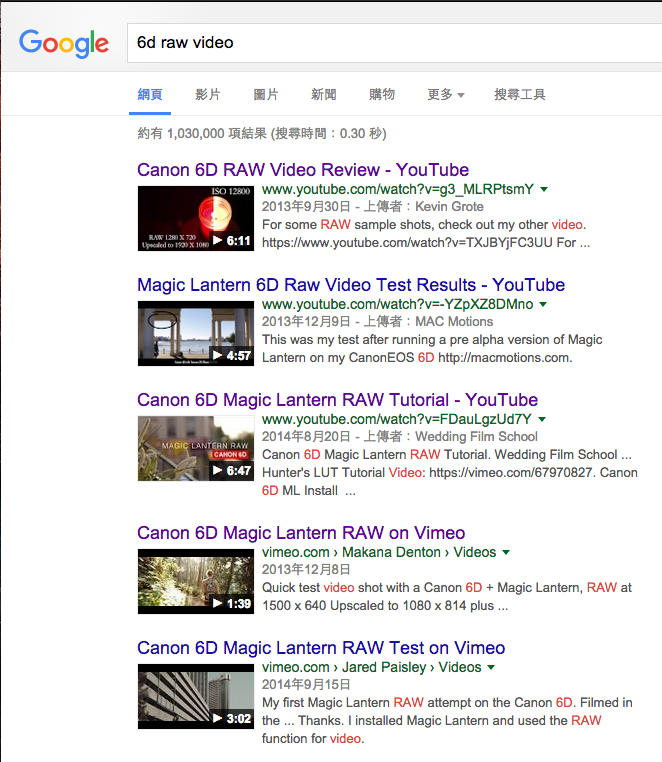Image resolution: width=662 pixels, height=762 pixels.
Task: Click the search box containing '6d raw video'
Action: (394, 43)
